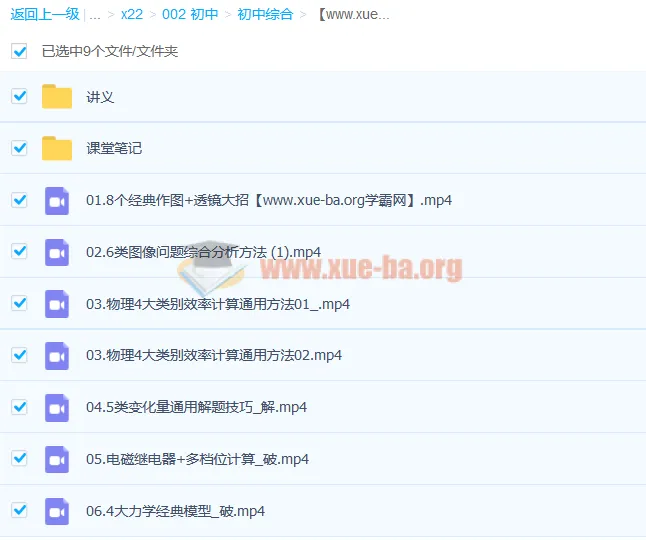Click video icon for 通用方法01_.mp4 file
The width and height of the screenshot is (646, 540).
pos(57,304)
